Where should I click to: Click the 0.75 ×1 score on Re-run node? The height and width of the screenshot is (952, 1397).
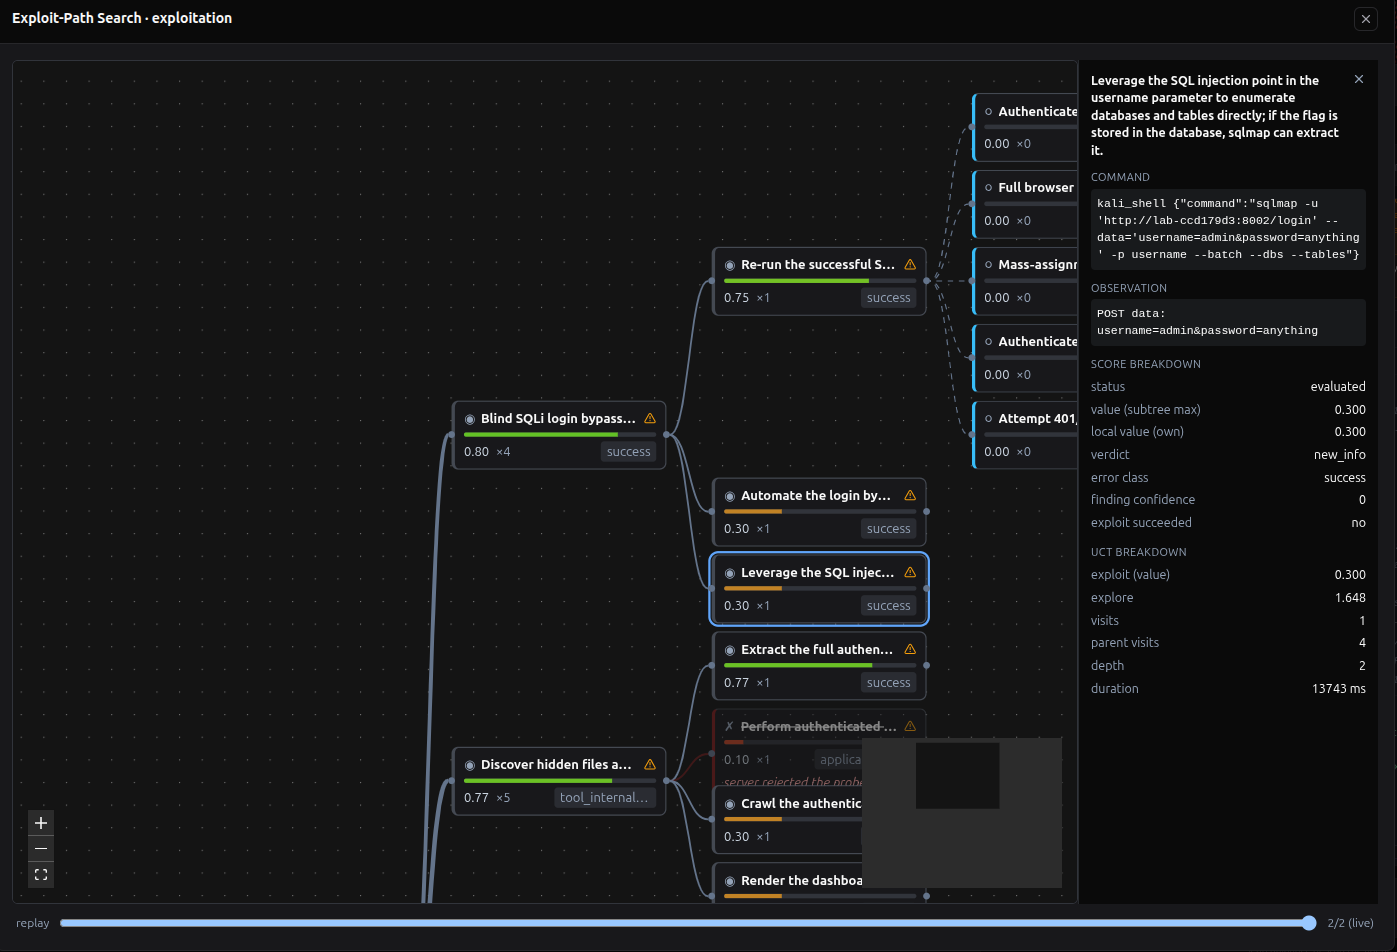(x=747, y=298)
